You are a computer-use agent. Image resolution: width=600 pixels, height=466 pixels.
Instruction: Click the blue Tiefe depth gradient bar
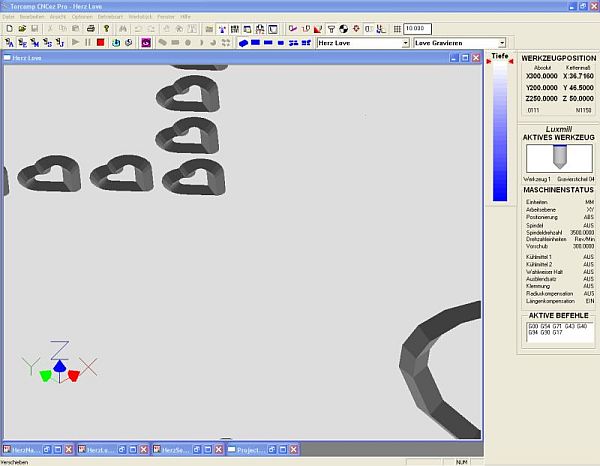[x=500, y=130]
